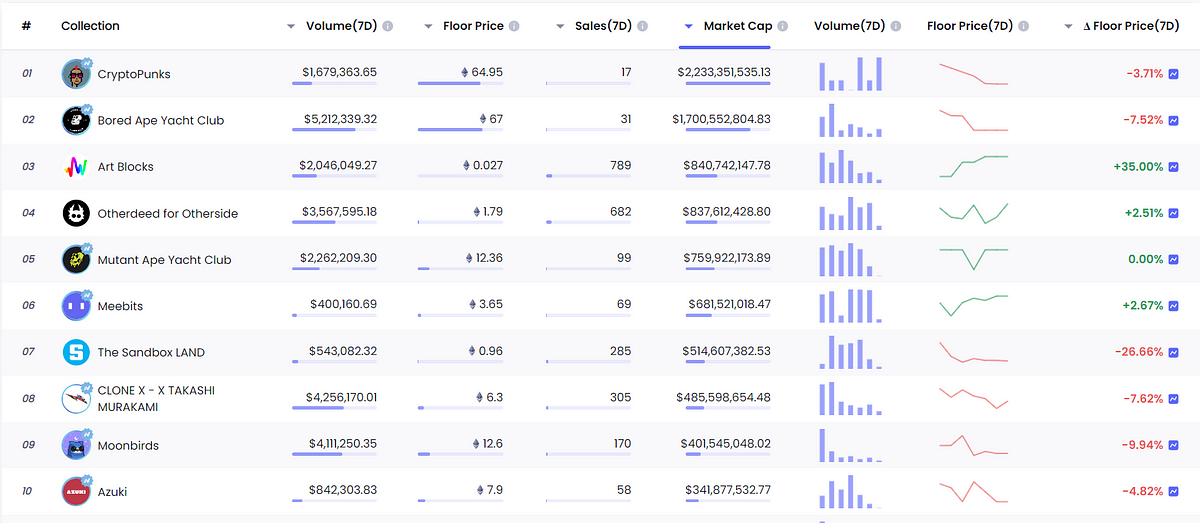Click CryptoPunks 7D volume bar chart

(x=851, y=75)
